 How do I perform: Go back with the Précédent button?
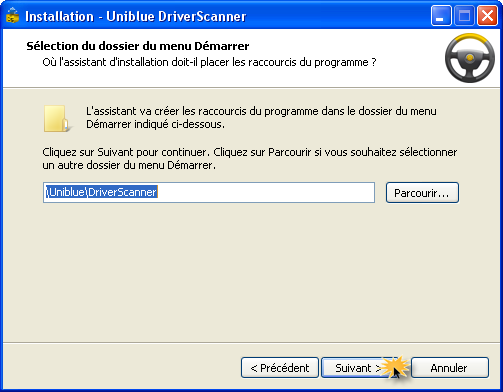pos(280,368)
